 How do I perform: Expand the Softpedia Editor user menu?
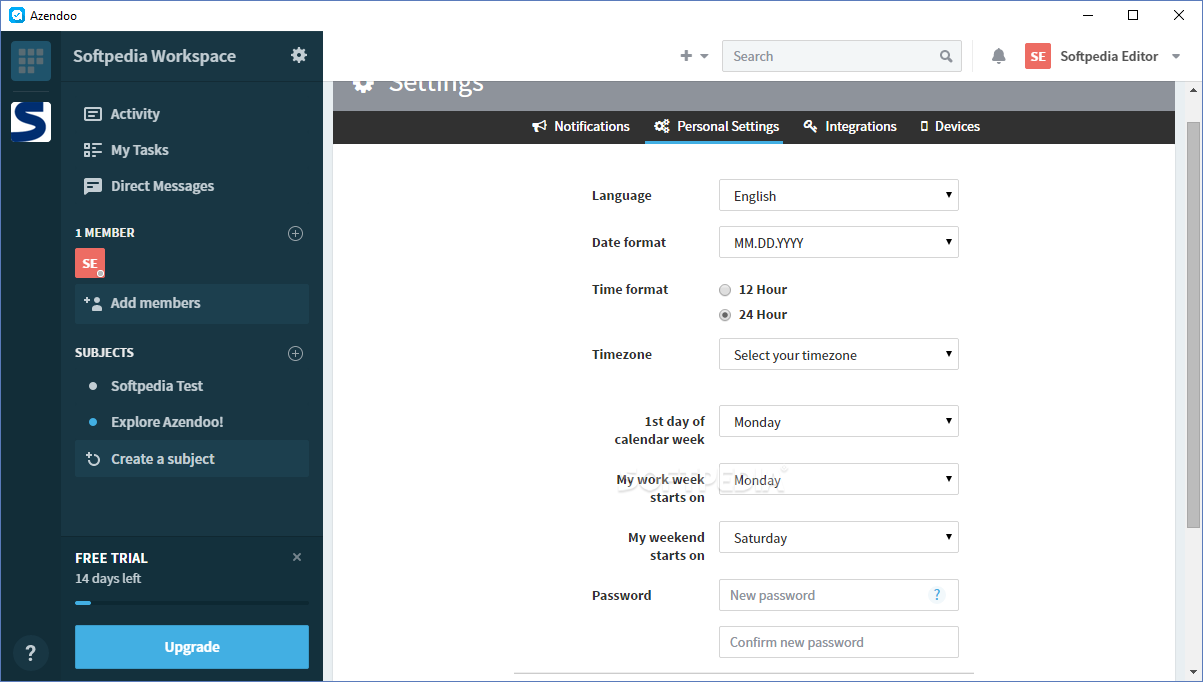point(1176,57)
